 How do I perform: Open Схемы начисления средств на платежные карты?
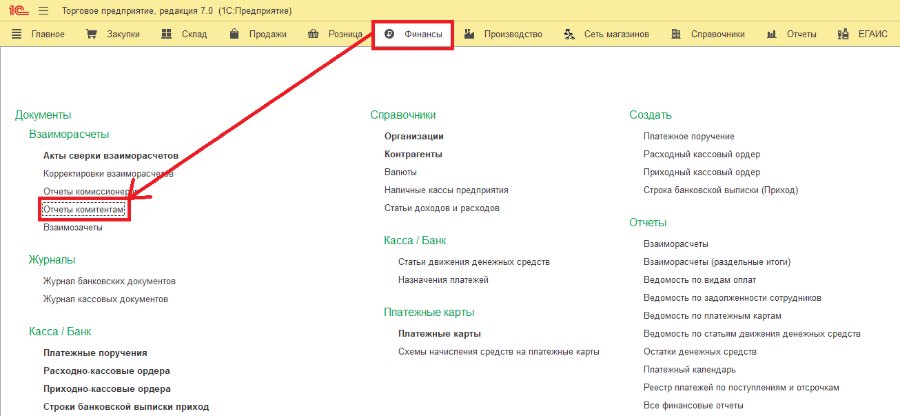[499, 352]
